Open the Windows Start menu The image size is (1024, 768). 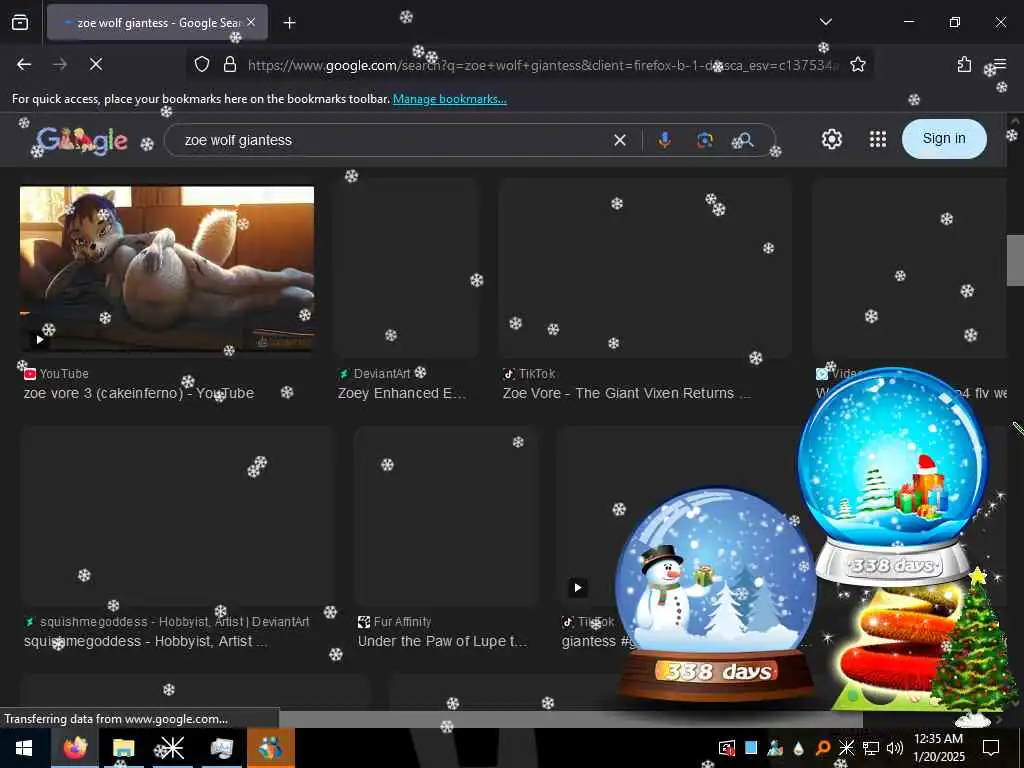[24, 748]
